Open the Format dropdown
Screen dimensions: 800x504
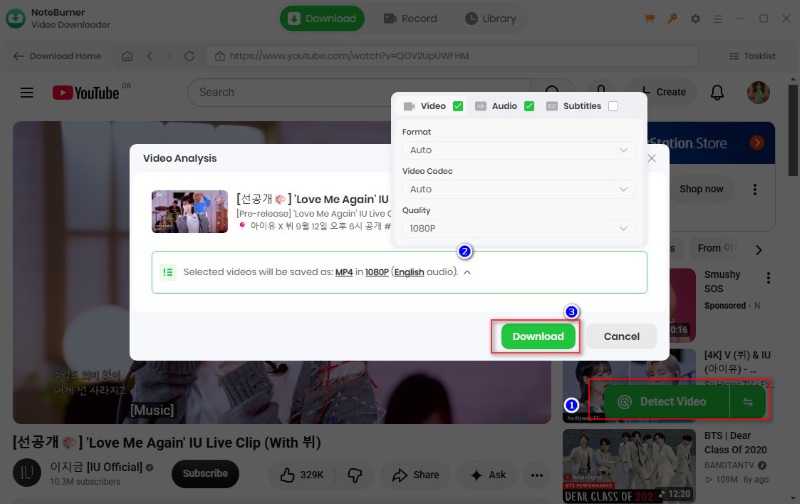(x=519, y=150)
